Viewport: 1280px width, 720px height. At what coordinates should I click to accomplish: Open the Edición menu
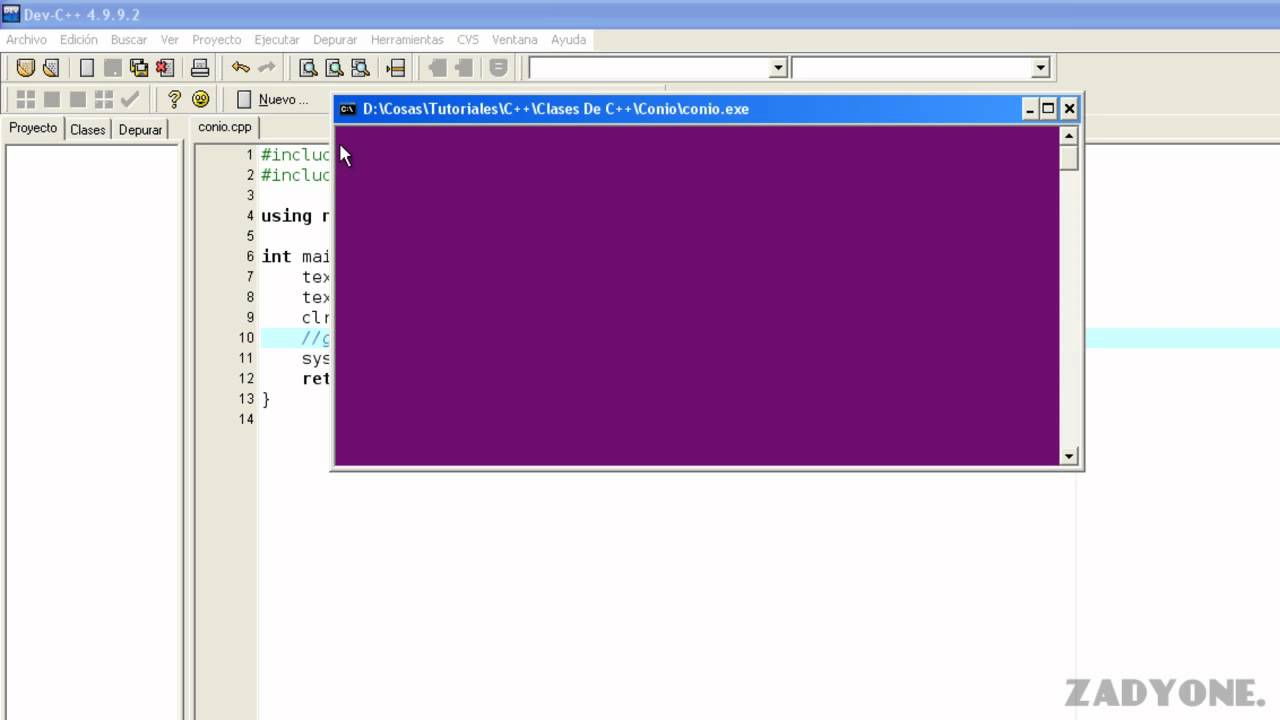[x=79, y=40]
